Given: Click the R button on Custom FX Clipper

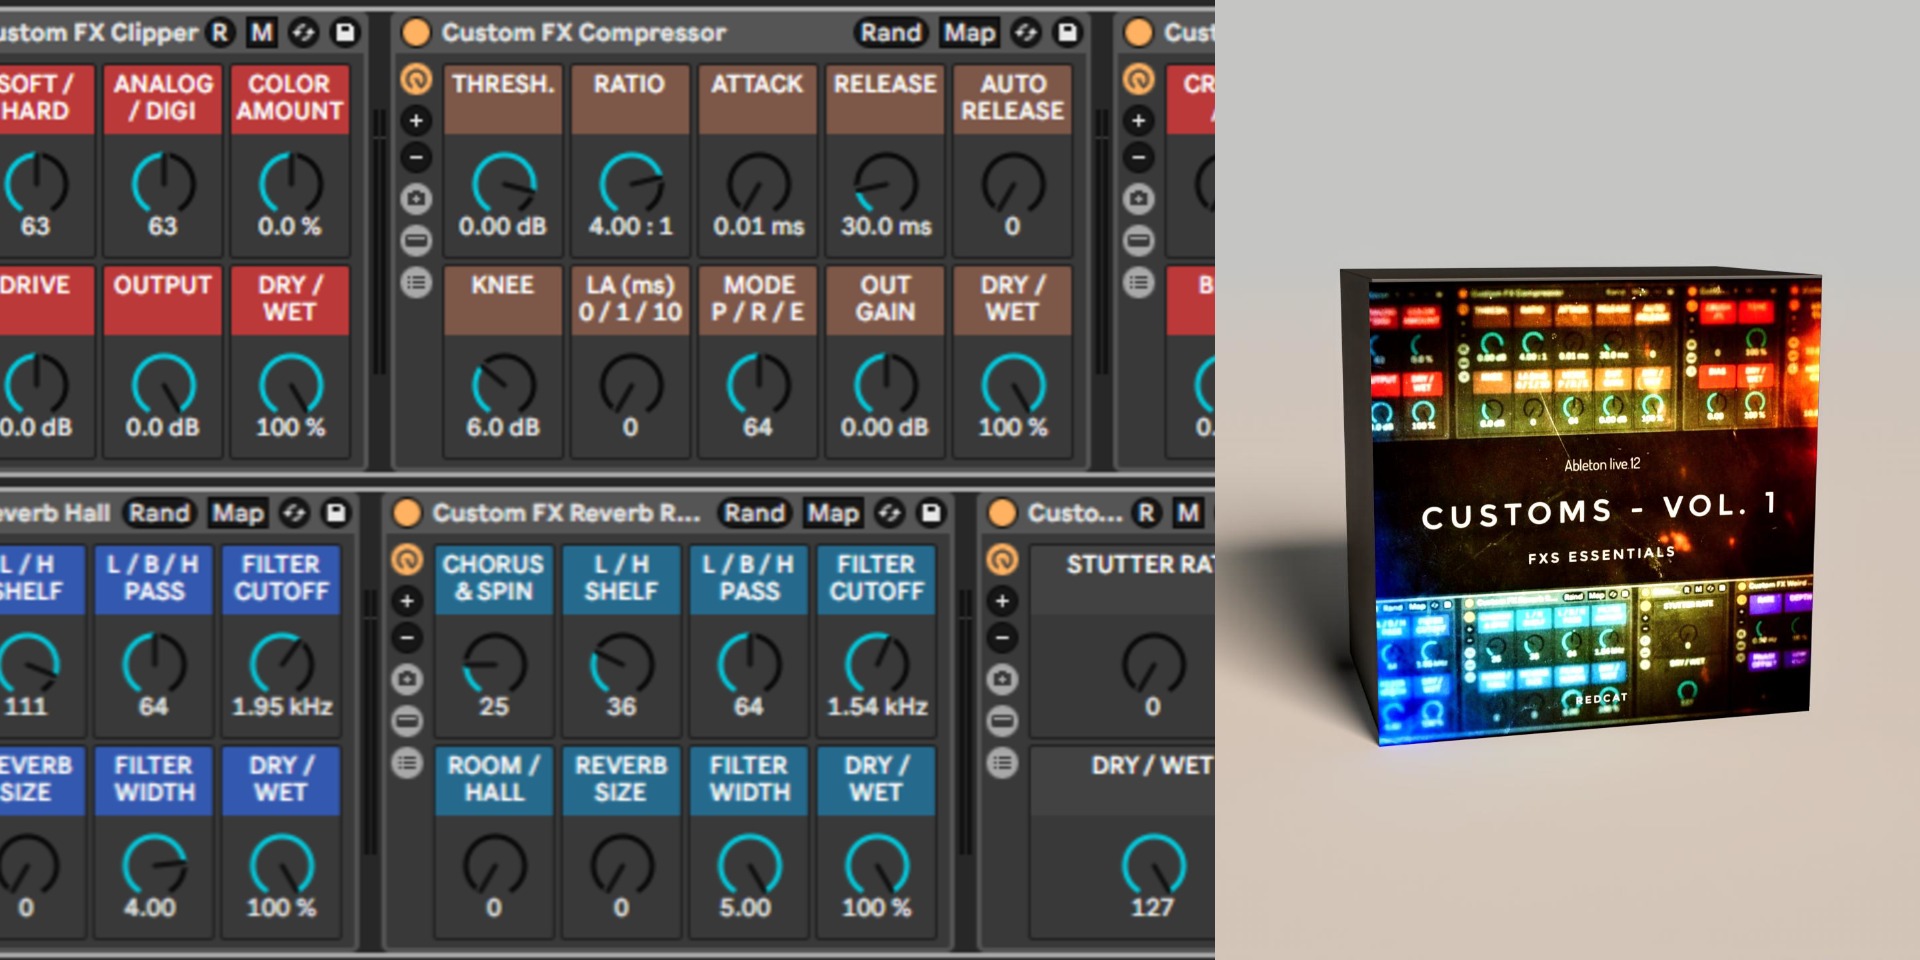Looking at the screenshot, I should tap(220, 33).
